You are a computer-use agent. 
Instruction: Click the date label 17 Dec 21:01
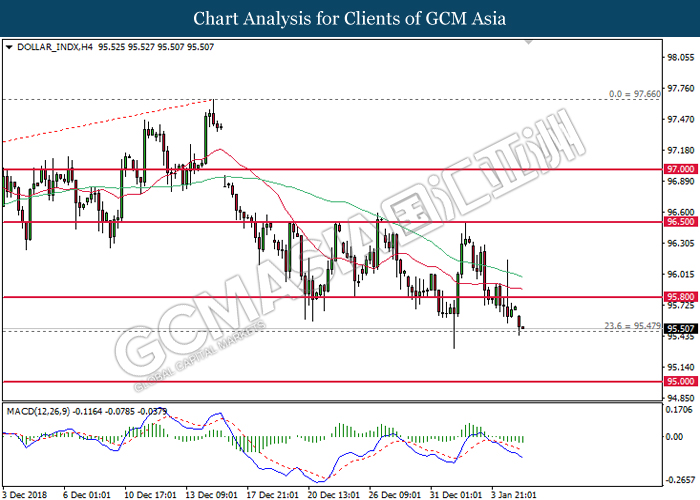273,495
